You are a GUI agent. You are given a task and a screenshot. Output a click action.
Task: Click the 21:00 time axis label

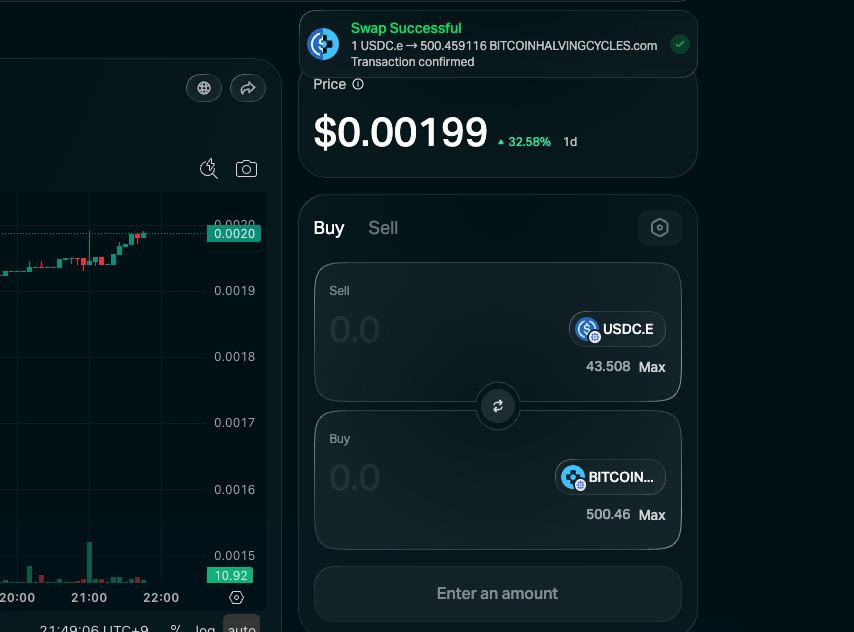89,598
